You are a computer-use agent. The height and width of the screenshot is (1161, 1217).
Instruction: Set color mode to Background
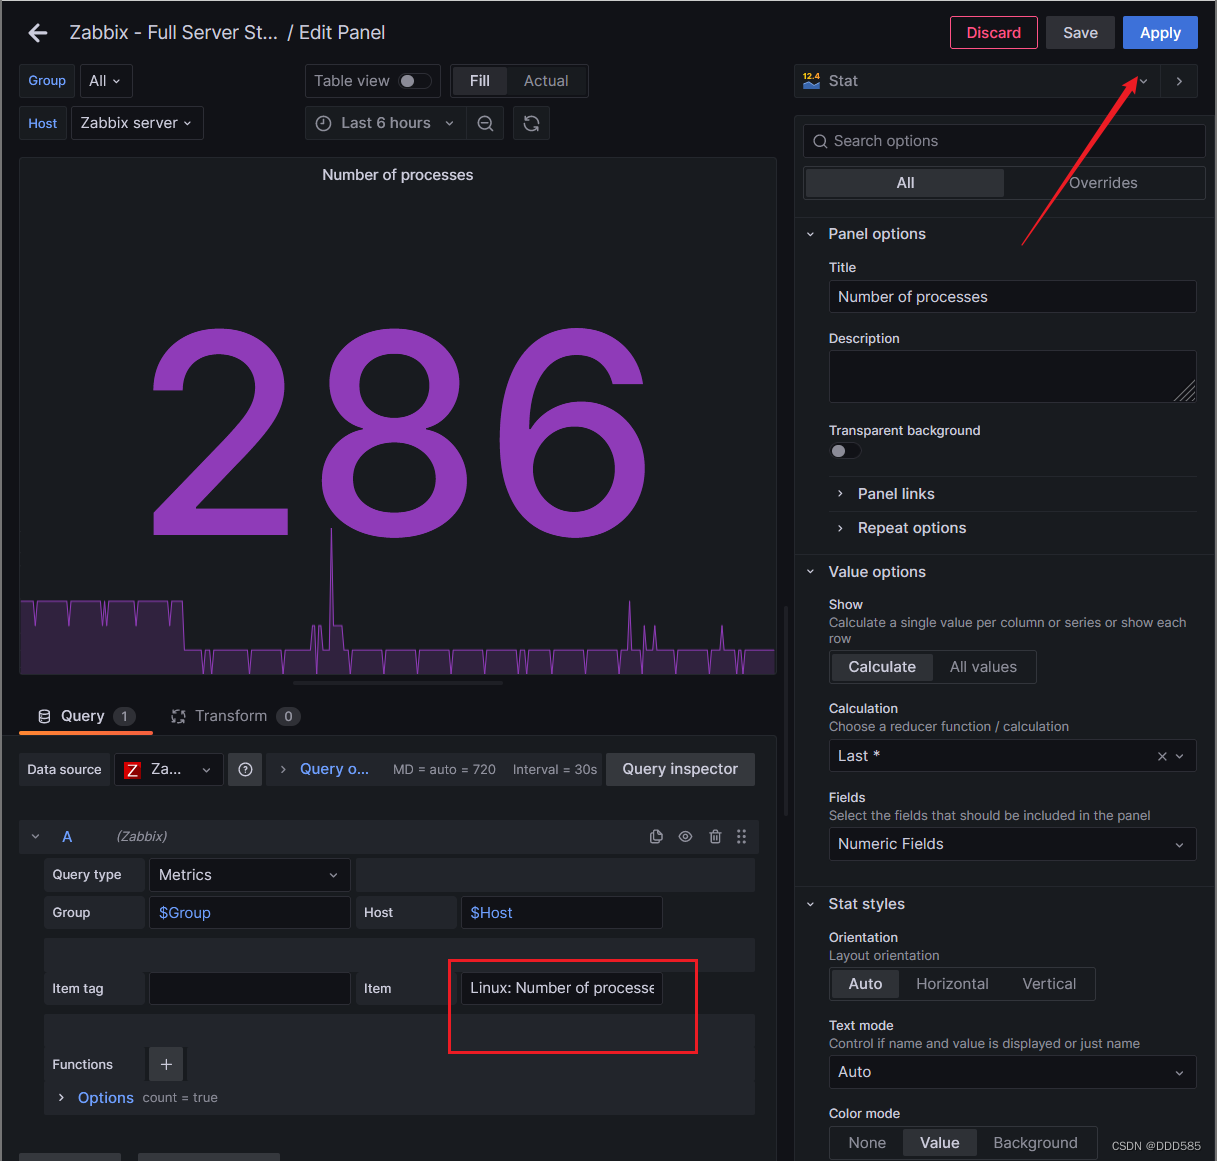[1035, 1143]
